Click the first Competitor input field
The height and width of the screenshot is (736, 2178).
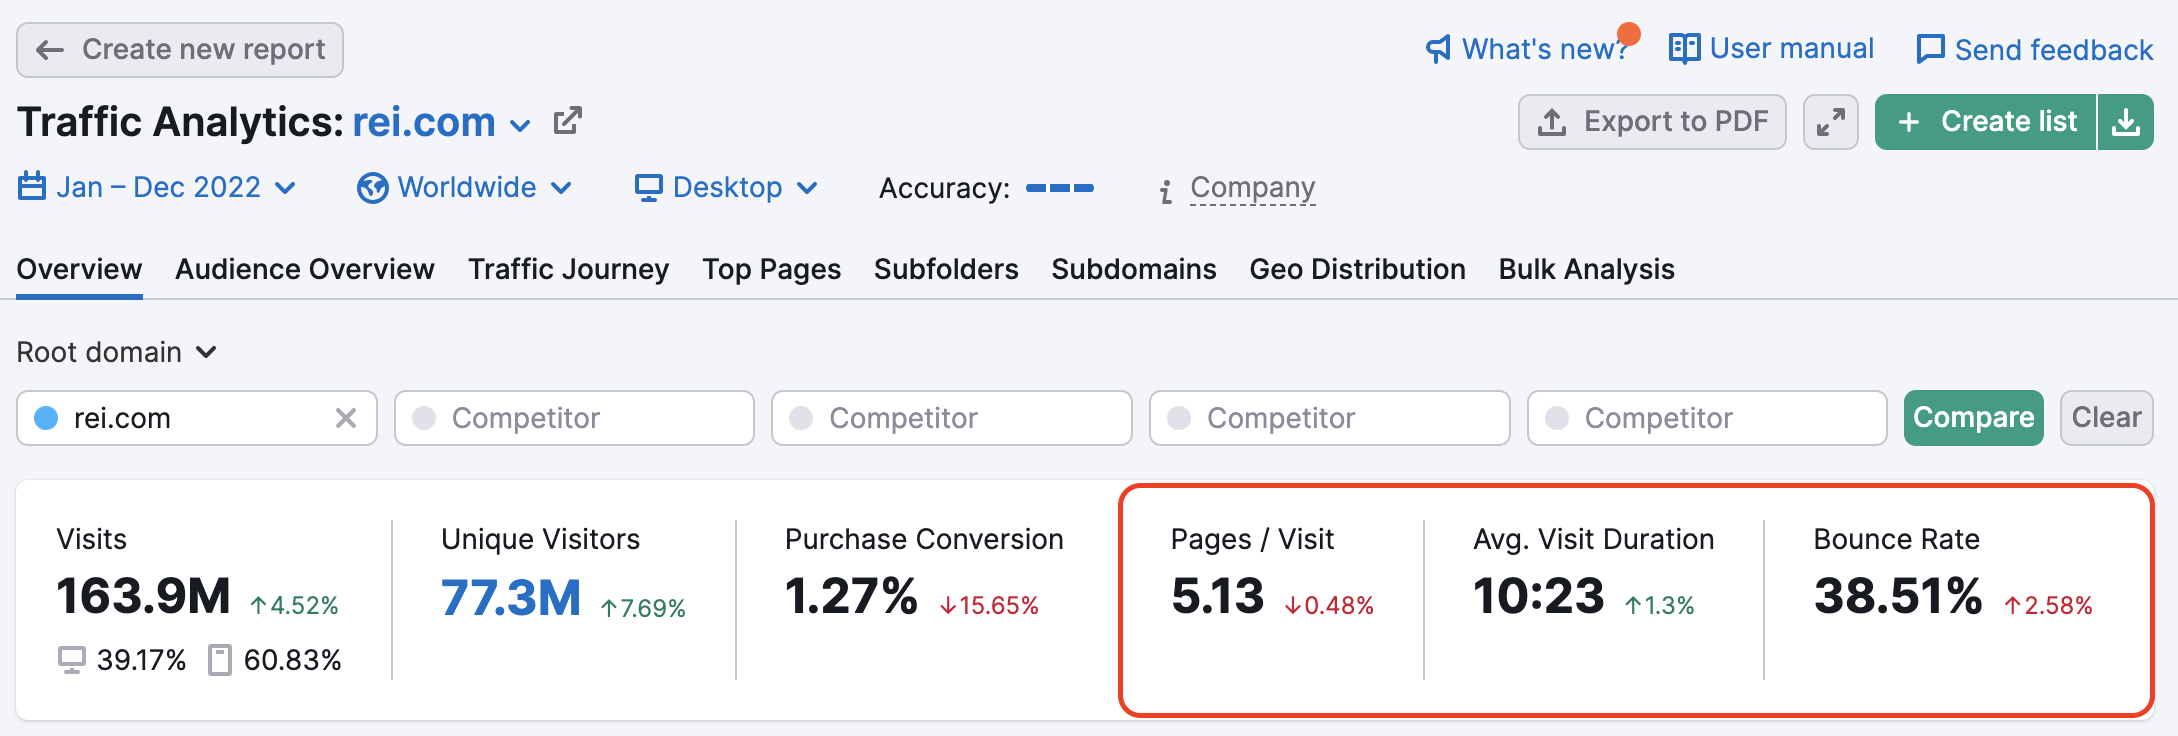[x=574, y=418]
